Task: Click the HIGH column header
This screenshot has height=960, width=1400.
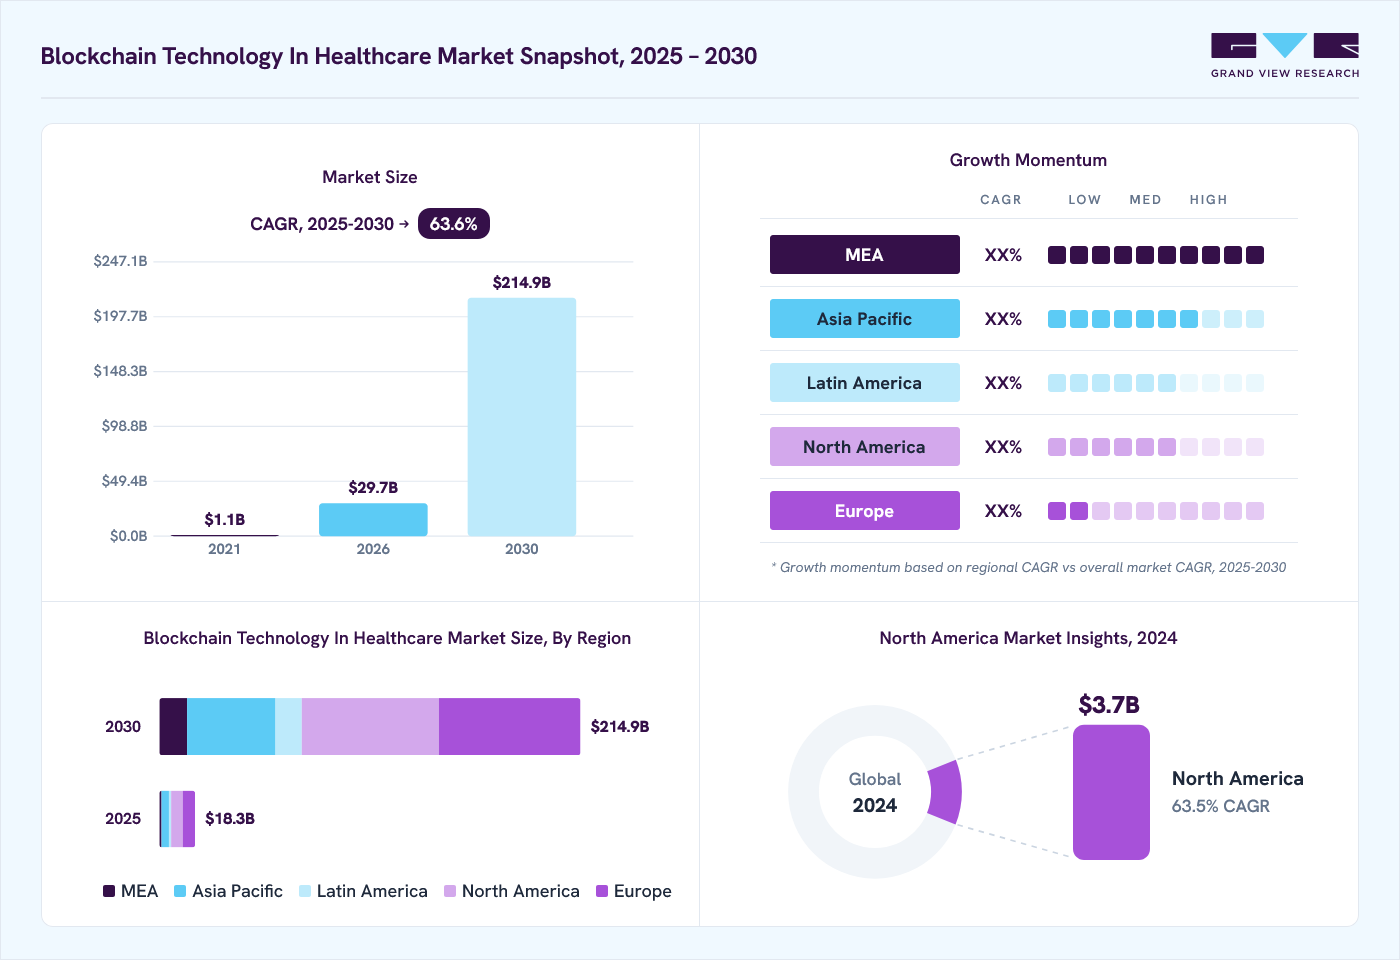Action: point(1208,200)
